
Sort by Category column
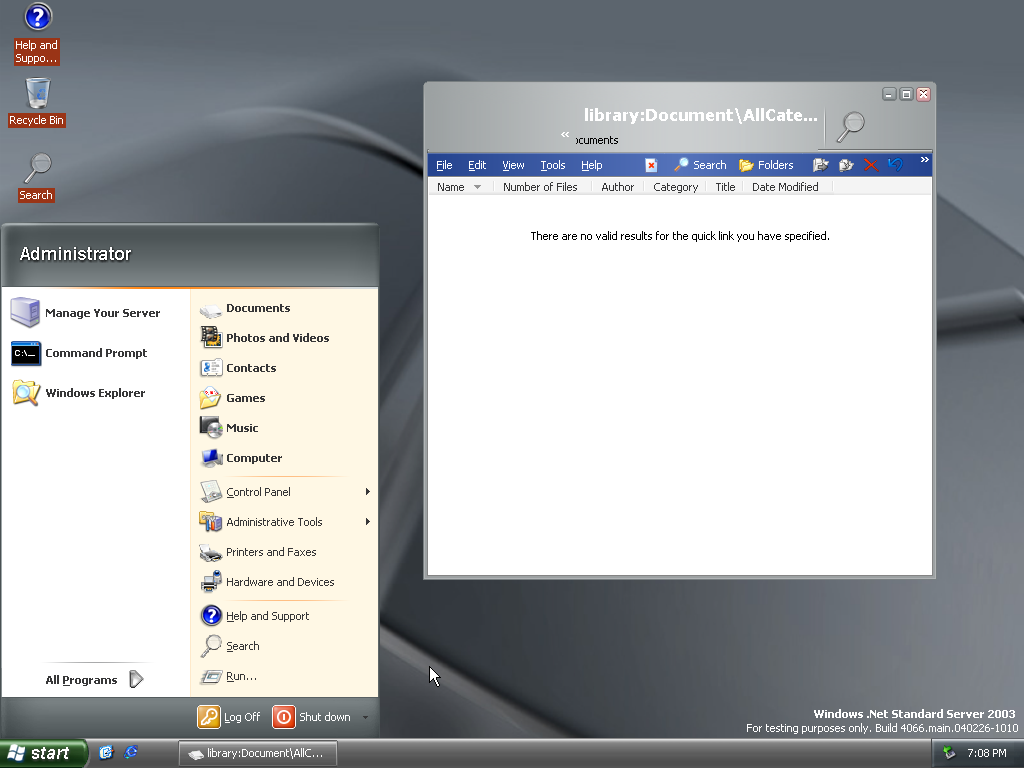[675, 187]
